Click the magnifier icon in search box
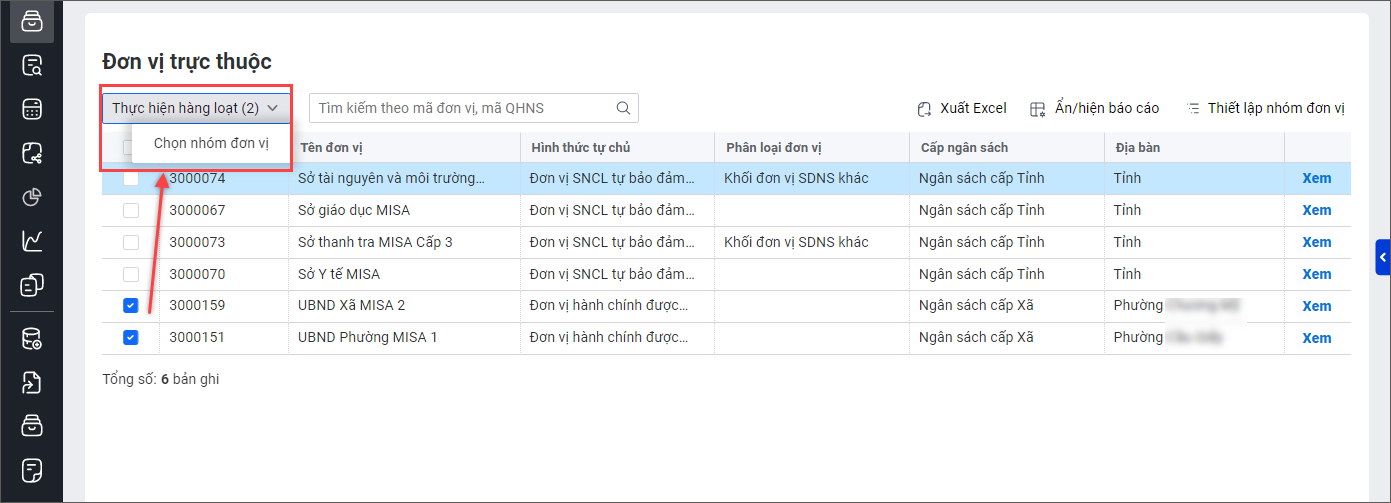Viewport: 1391px width, 503px height. (x=623, y=108)
